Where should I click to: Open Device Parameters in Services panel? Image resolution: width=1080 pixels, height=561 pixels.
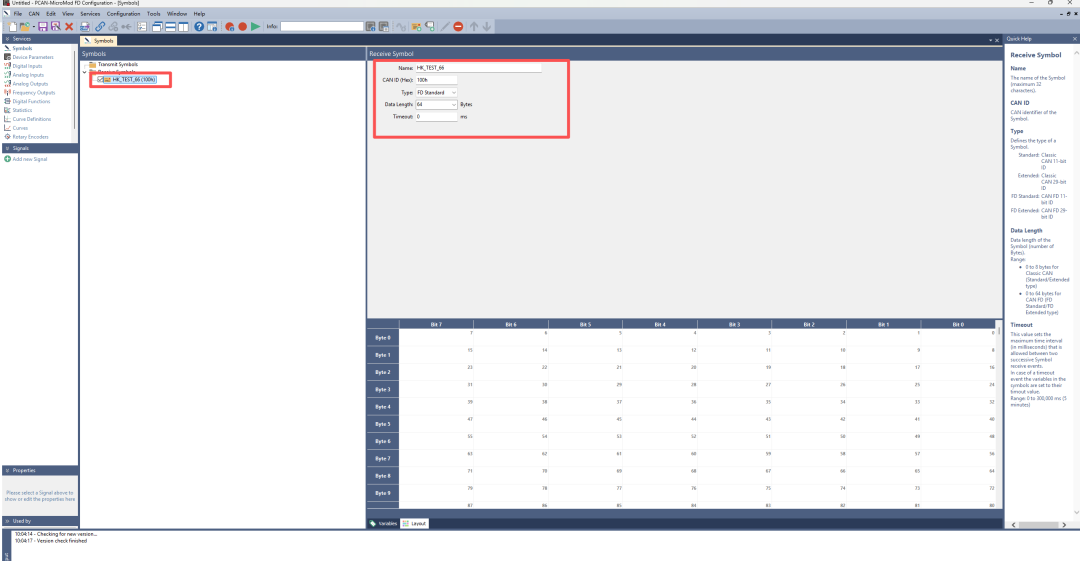(32, 57)
